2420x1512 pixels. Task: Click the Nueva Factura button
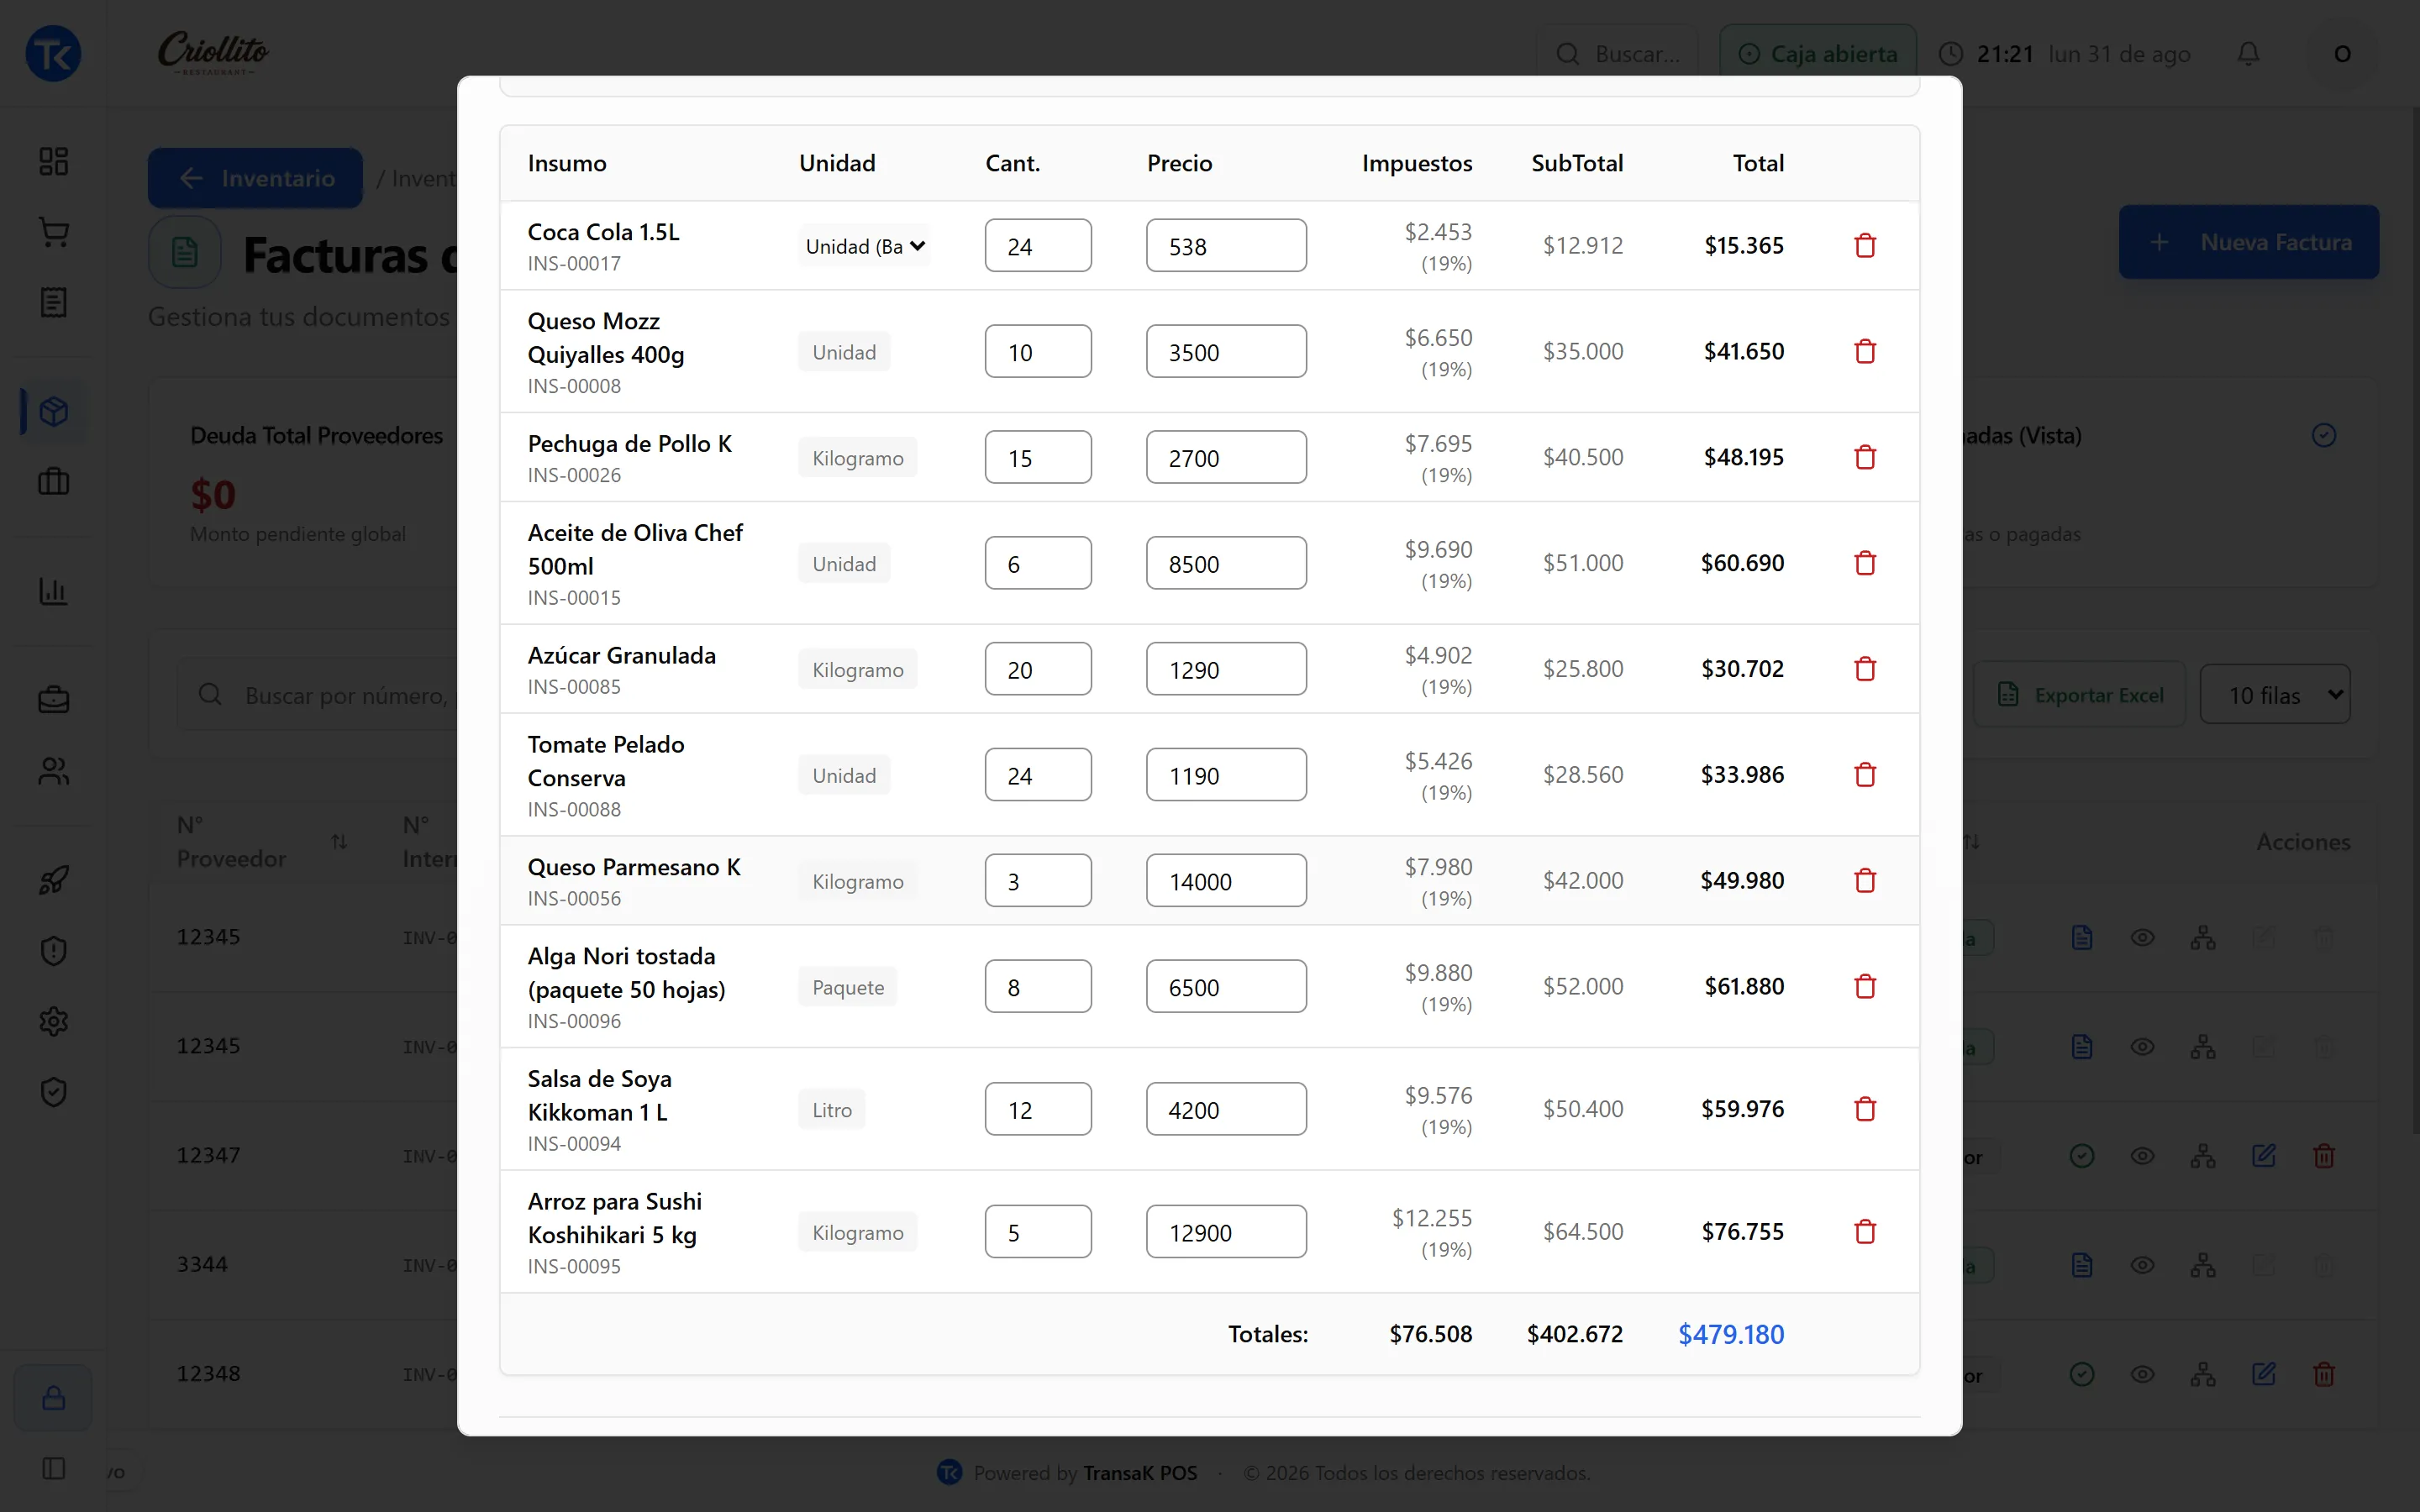(2249, 242)
